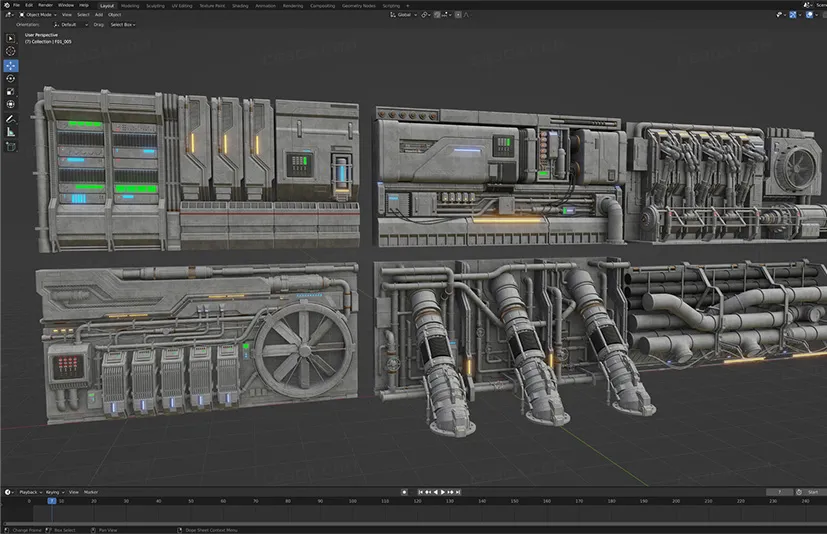Switch to Shading workspace tab
This screenshot has height=534, width=827.
click(x=241, y=6)
